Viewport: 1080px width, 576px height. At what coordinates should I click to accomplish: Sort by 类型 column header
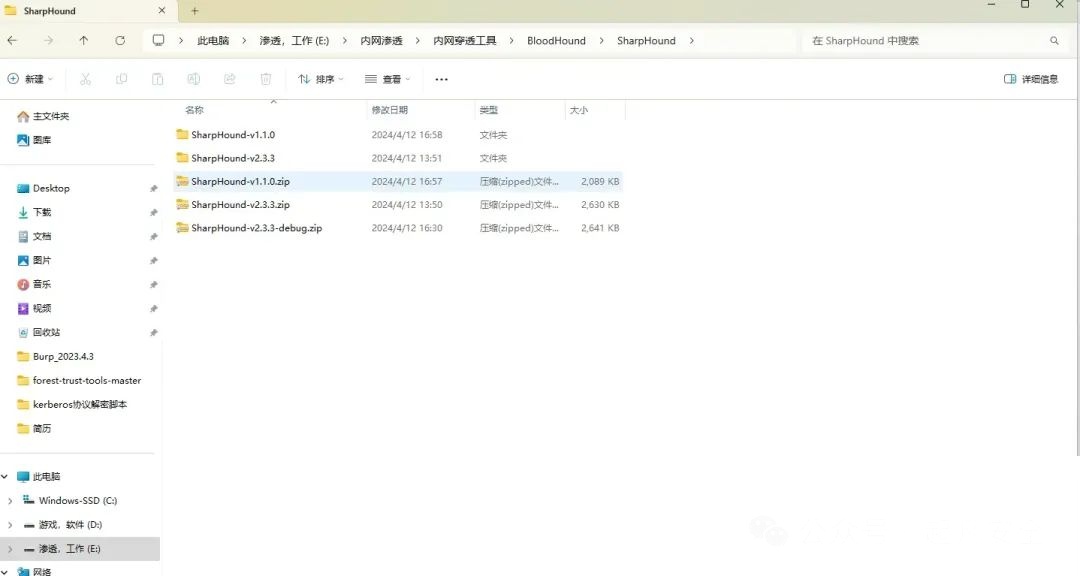pyautogui.click(x=489, y=110)
